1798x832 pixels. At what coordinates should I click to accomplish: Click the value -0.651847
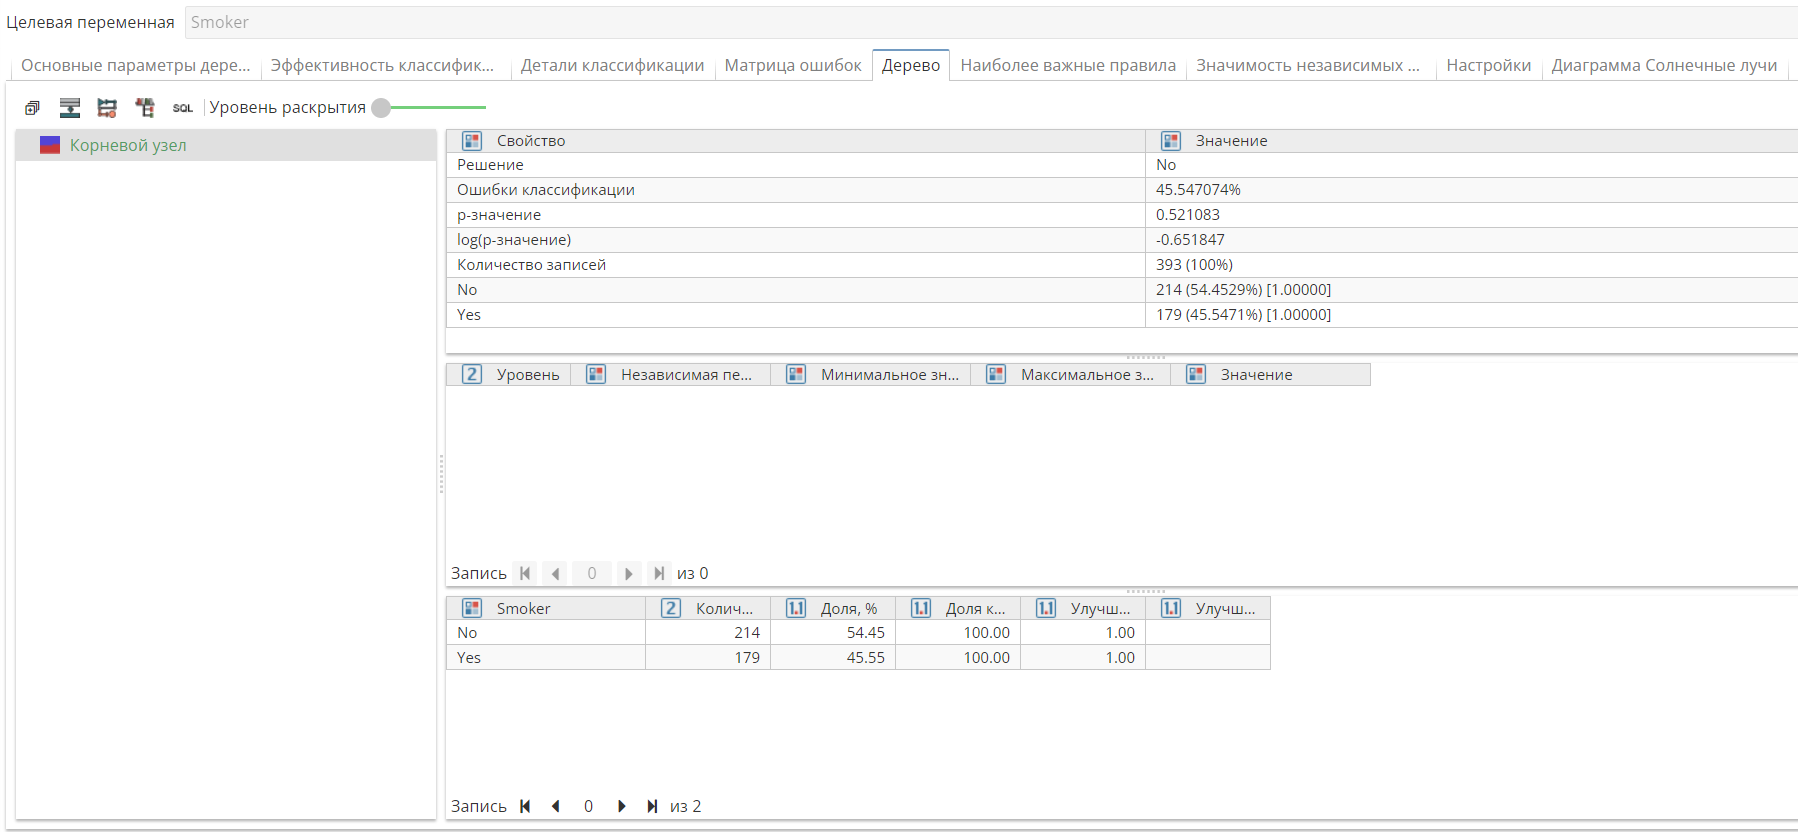point(1190,240)
